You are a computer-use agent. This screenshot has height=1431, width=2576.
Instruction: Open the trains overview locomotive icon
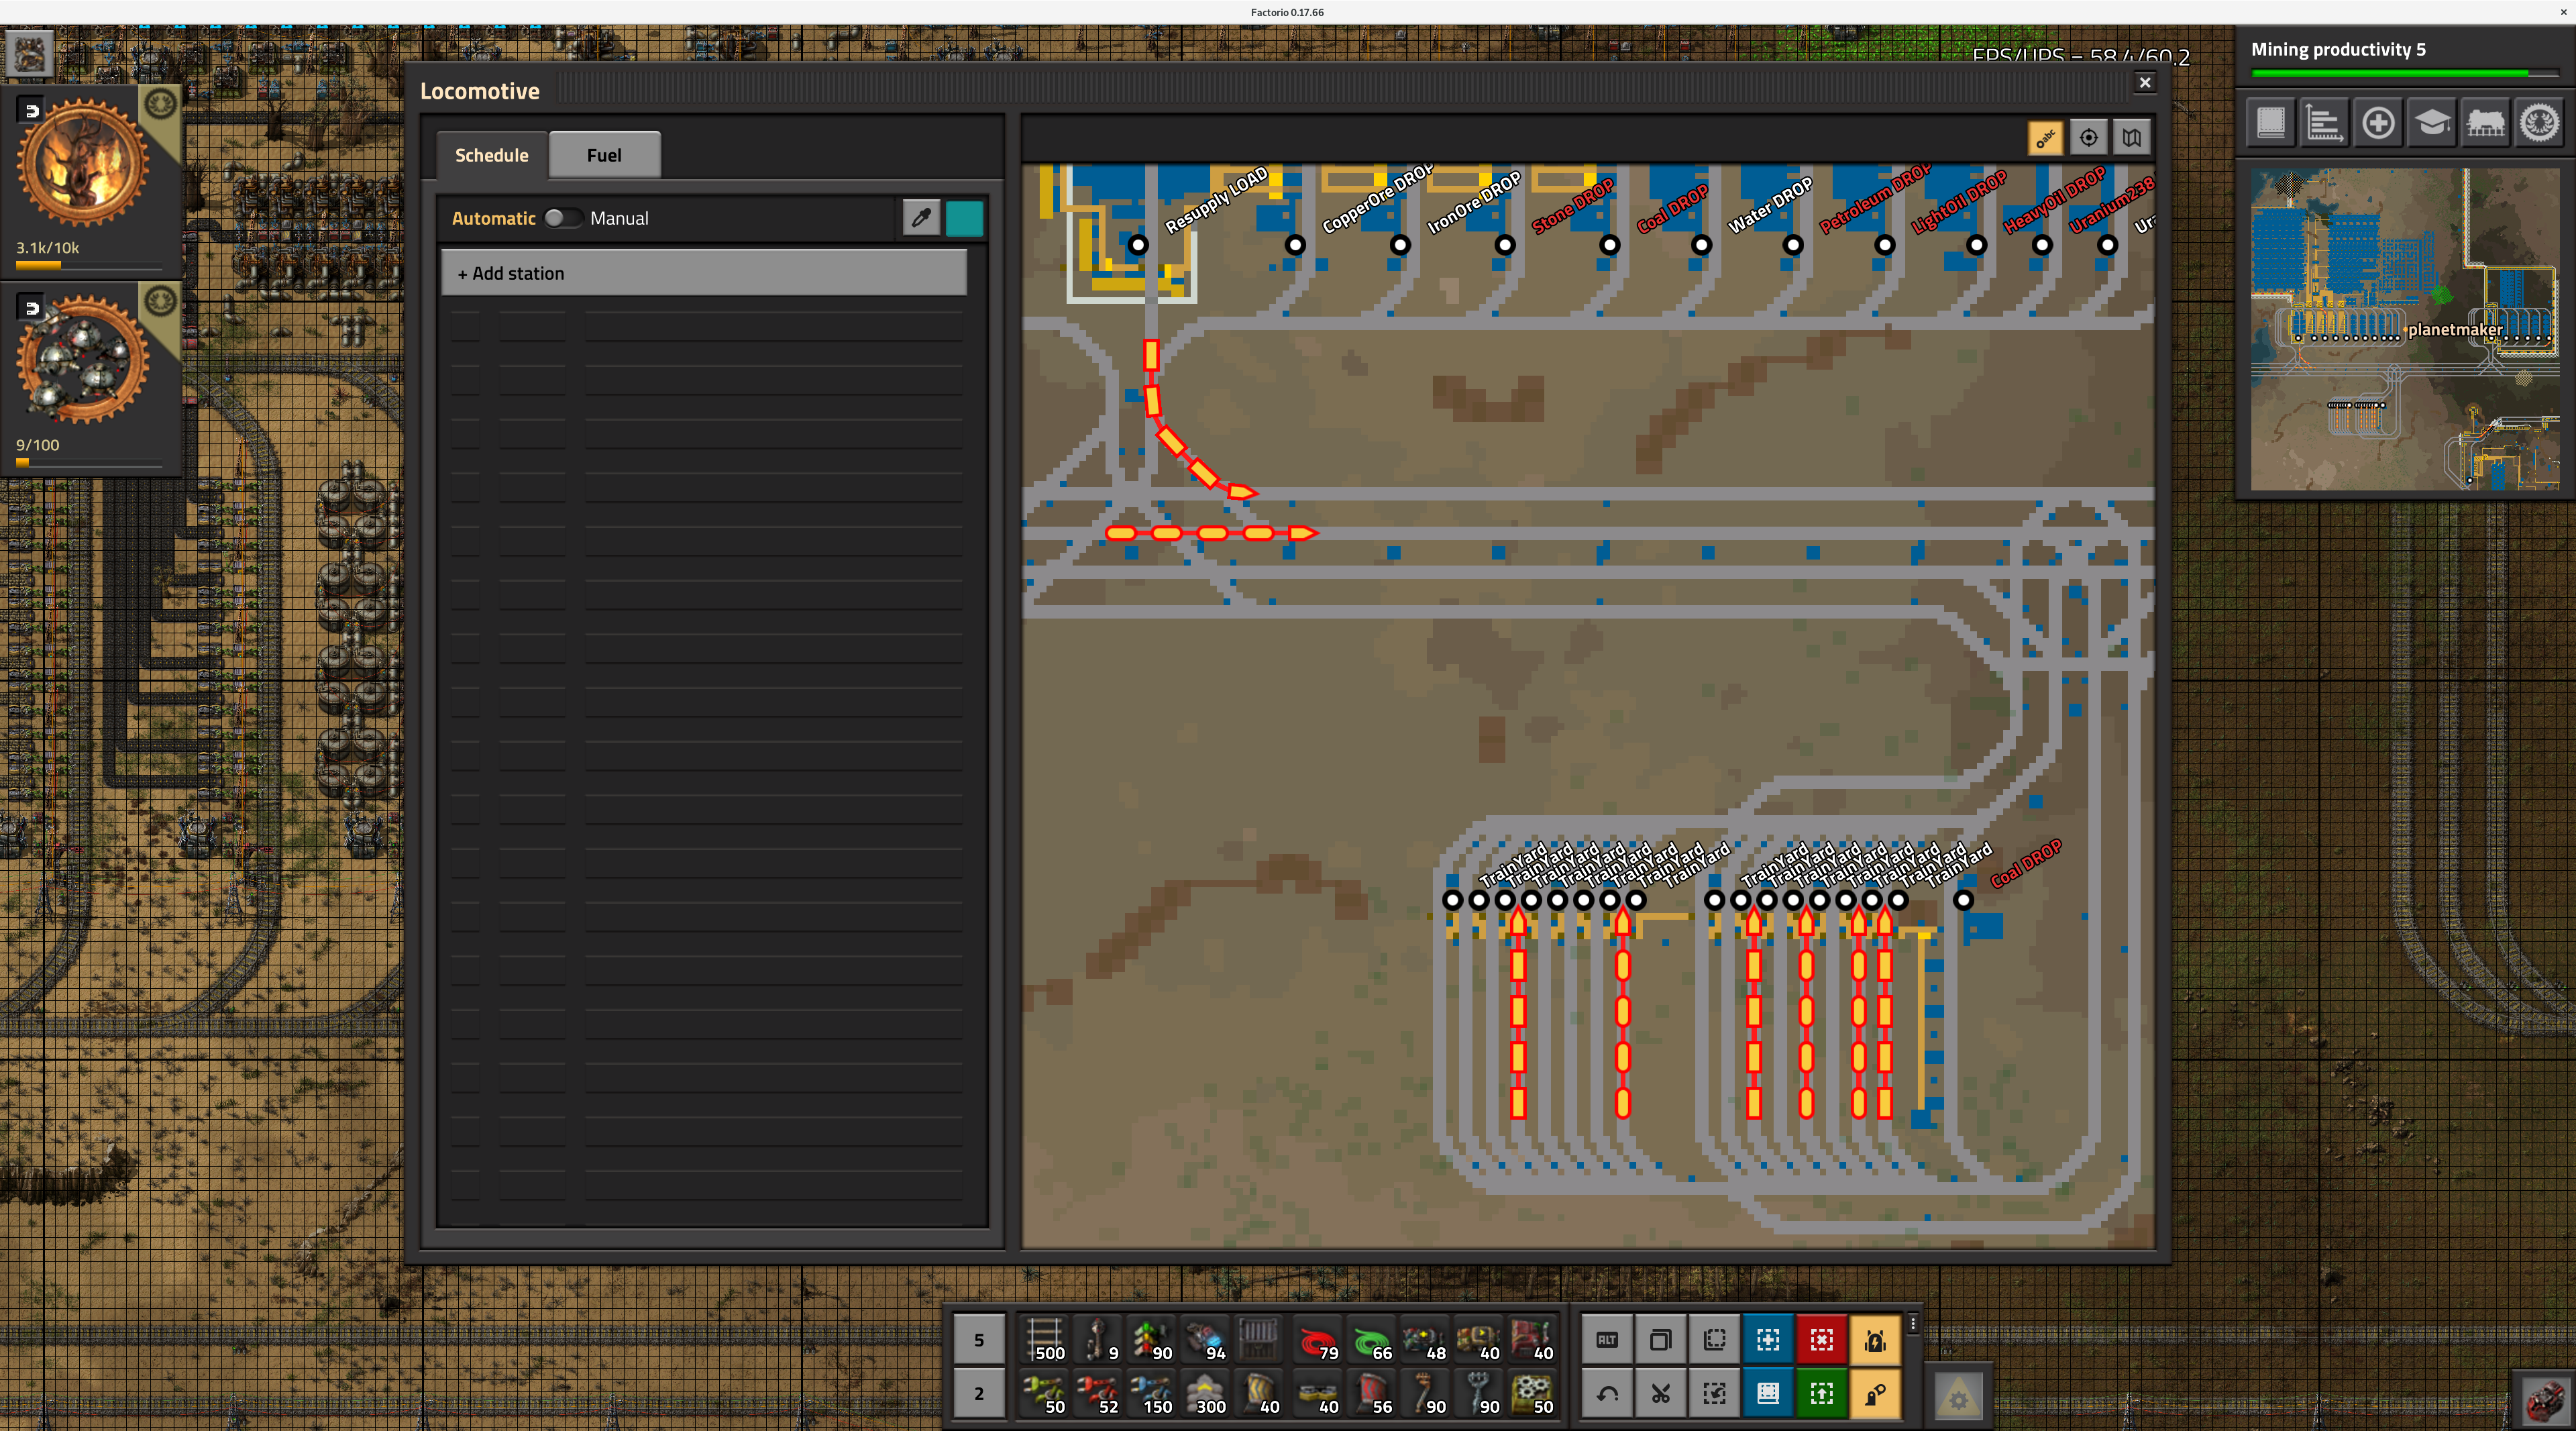(x=2485, y=123)
